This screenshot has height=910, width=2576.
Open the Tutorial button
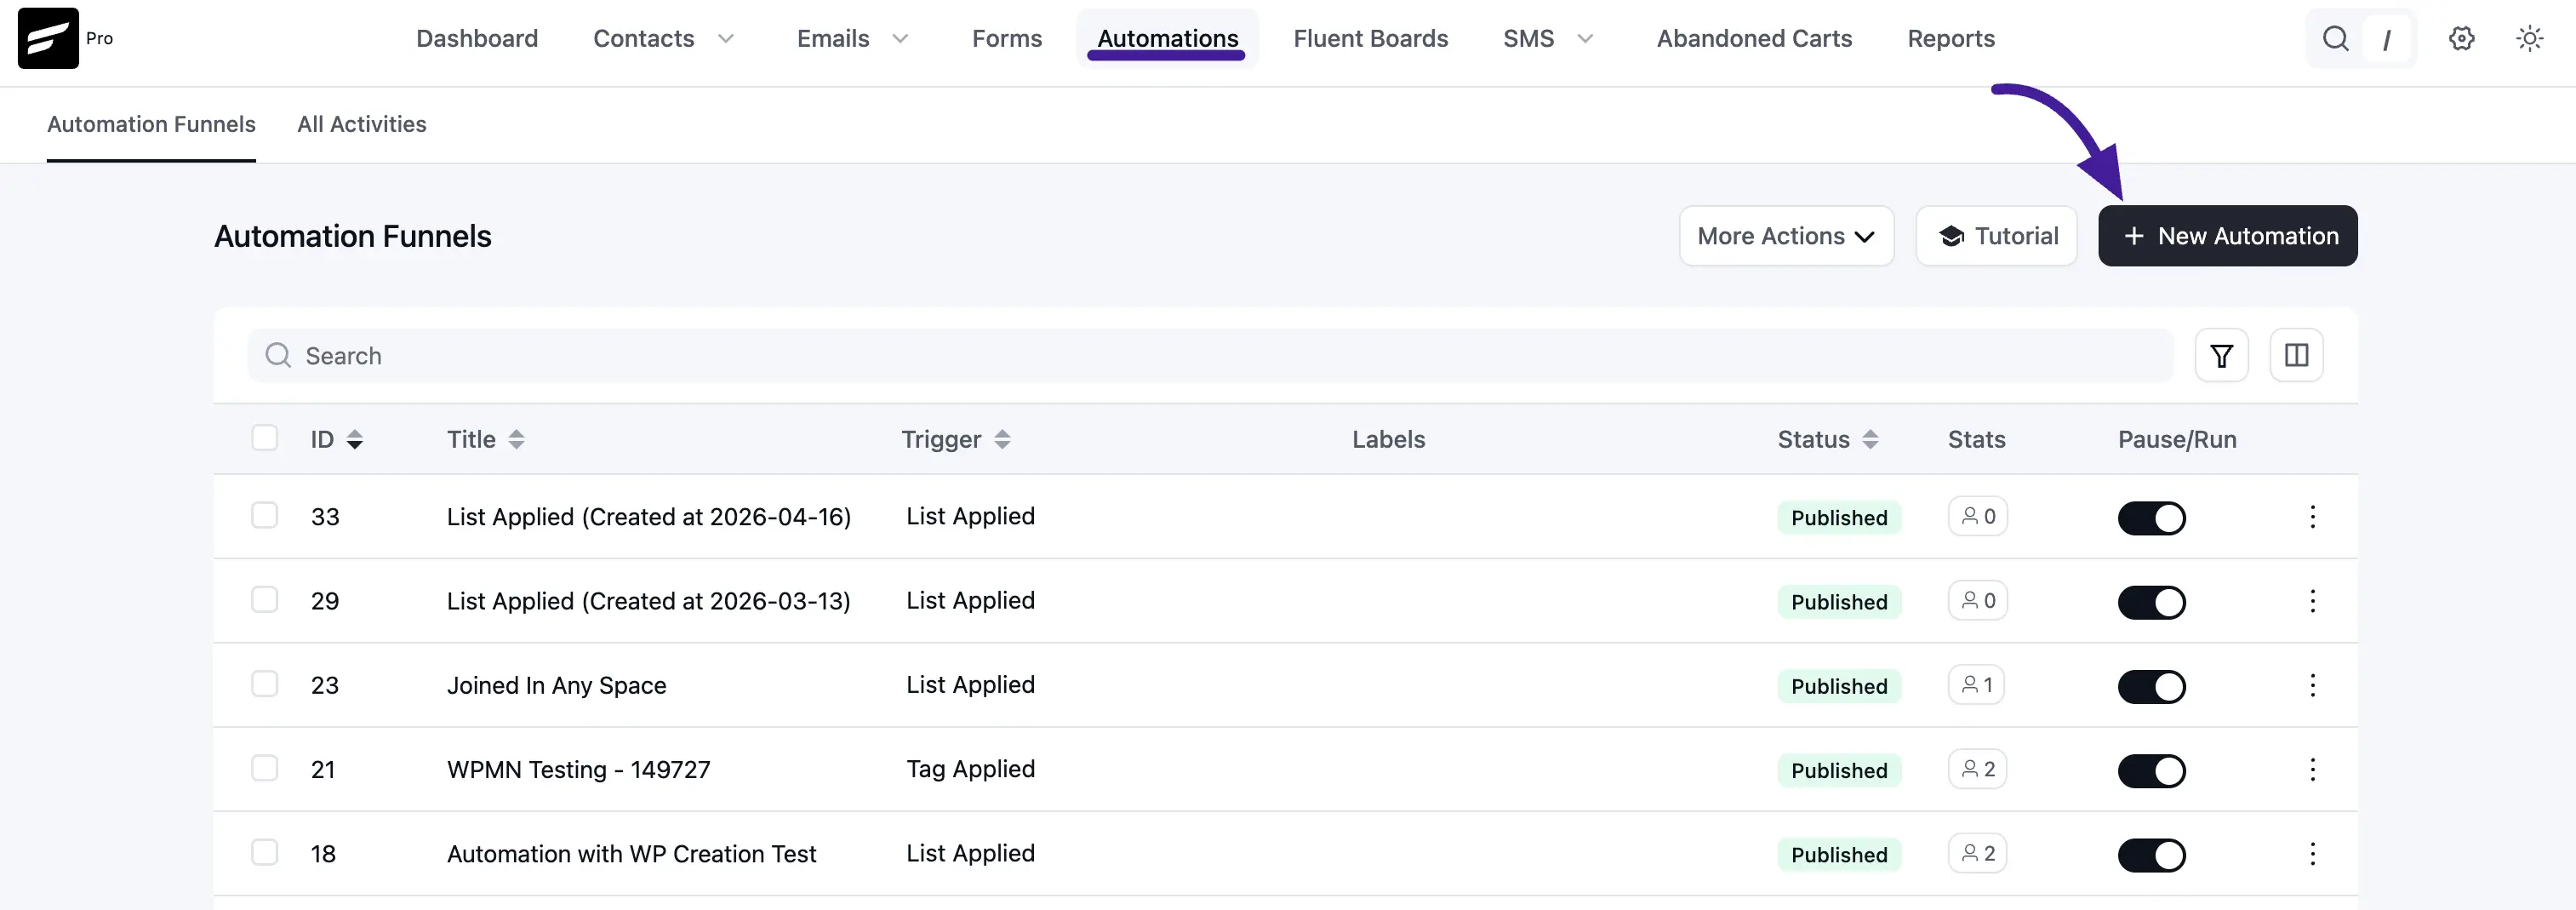(1996, 236)
